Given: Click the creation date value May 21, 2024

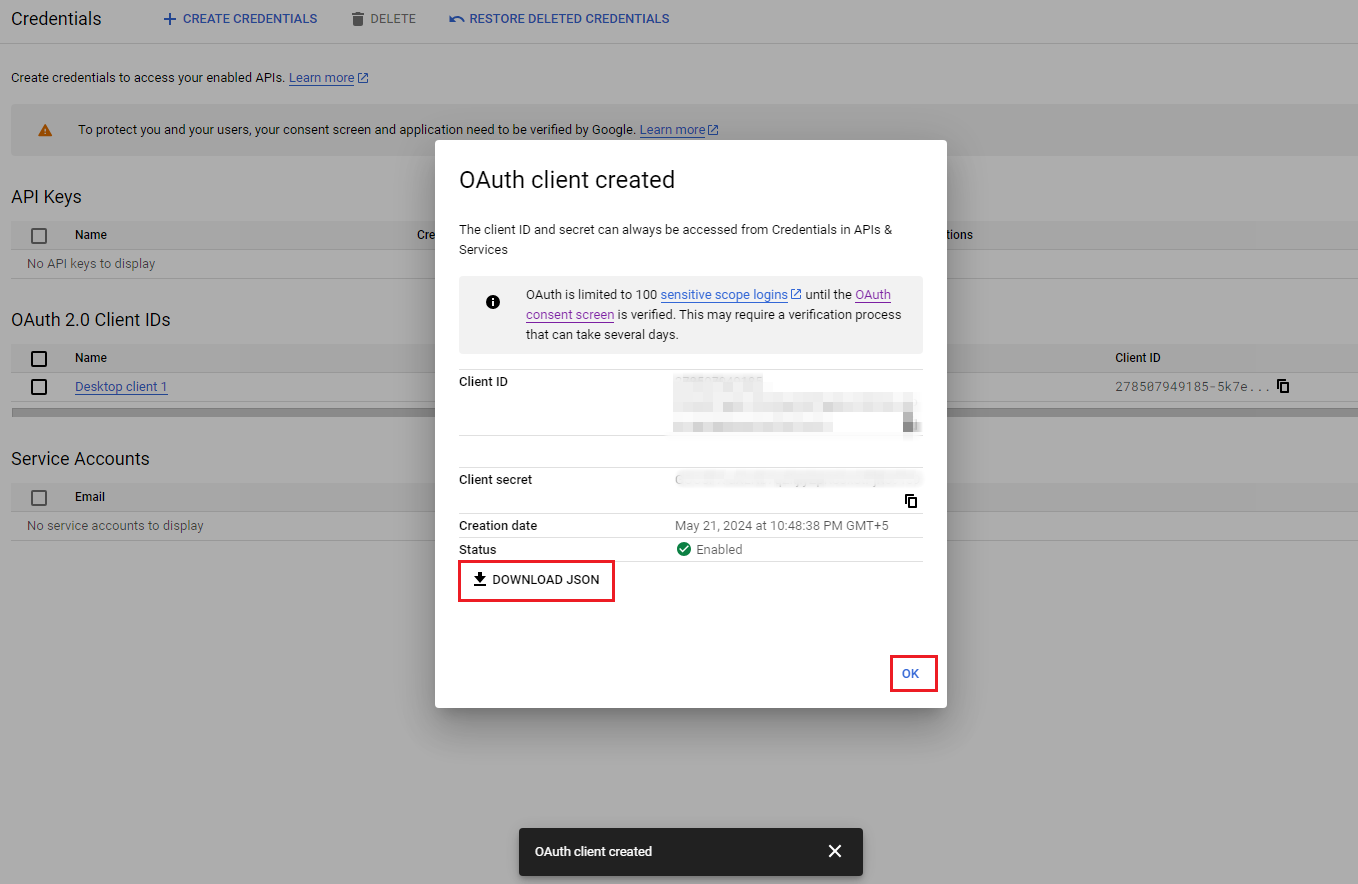Looking at the screenshot, I should [x=781, y=526].
